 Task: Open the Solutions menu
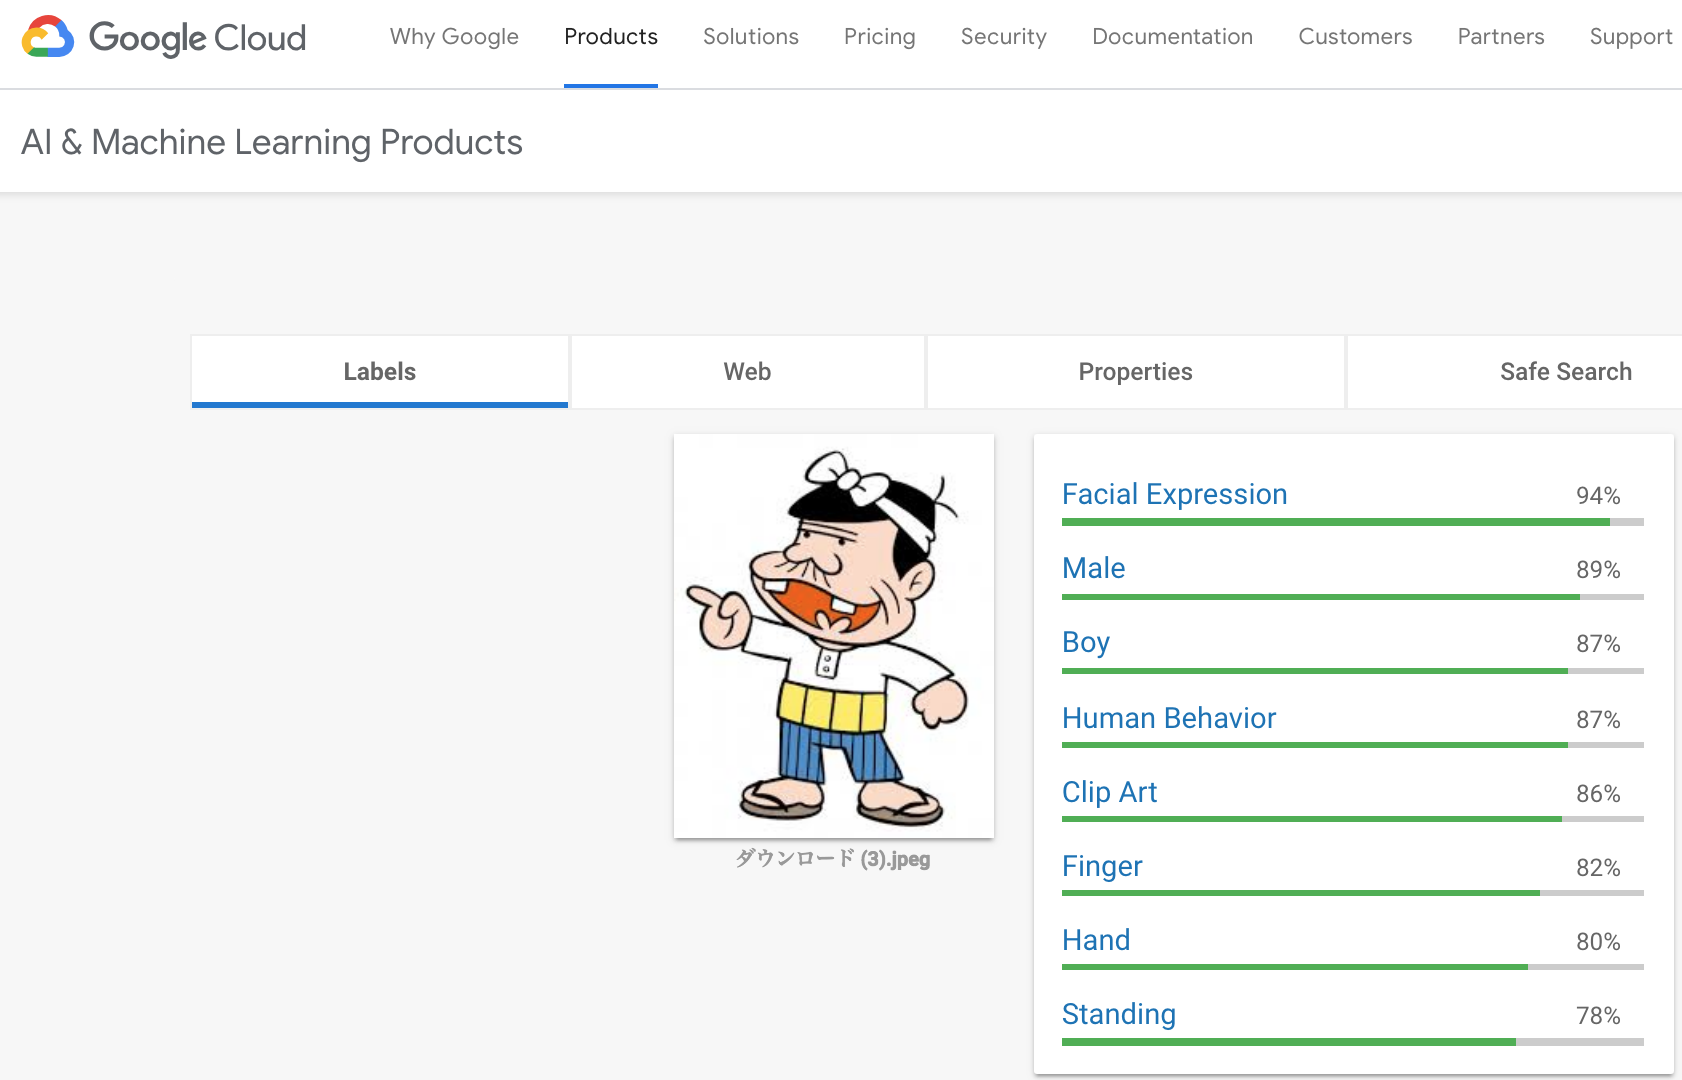(x=751, y=37)
